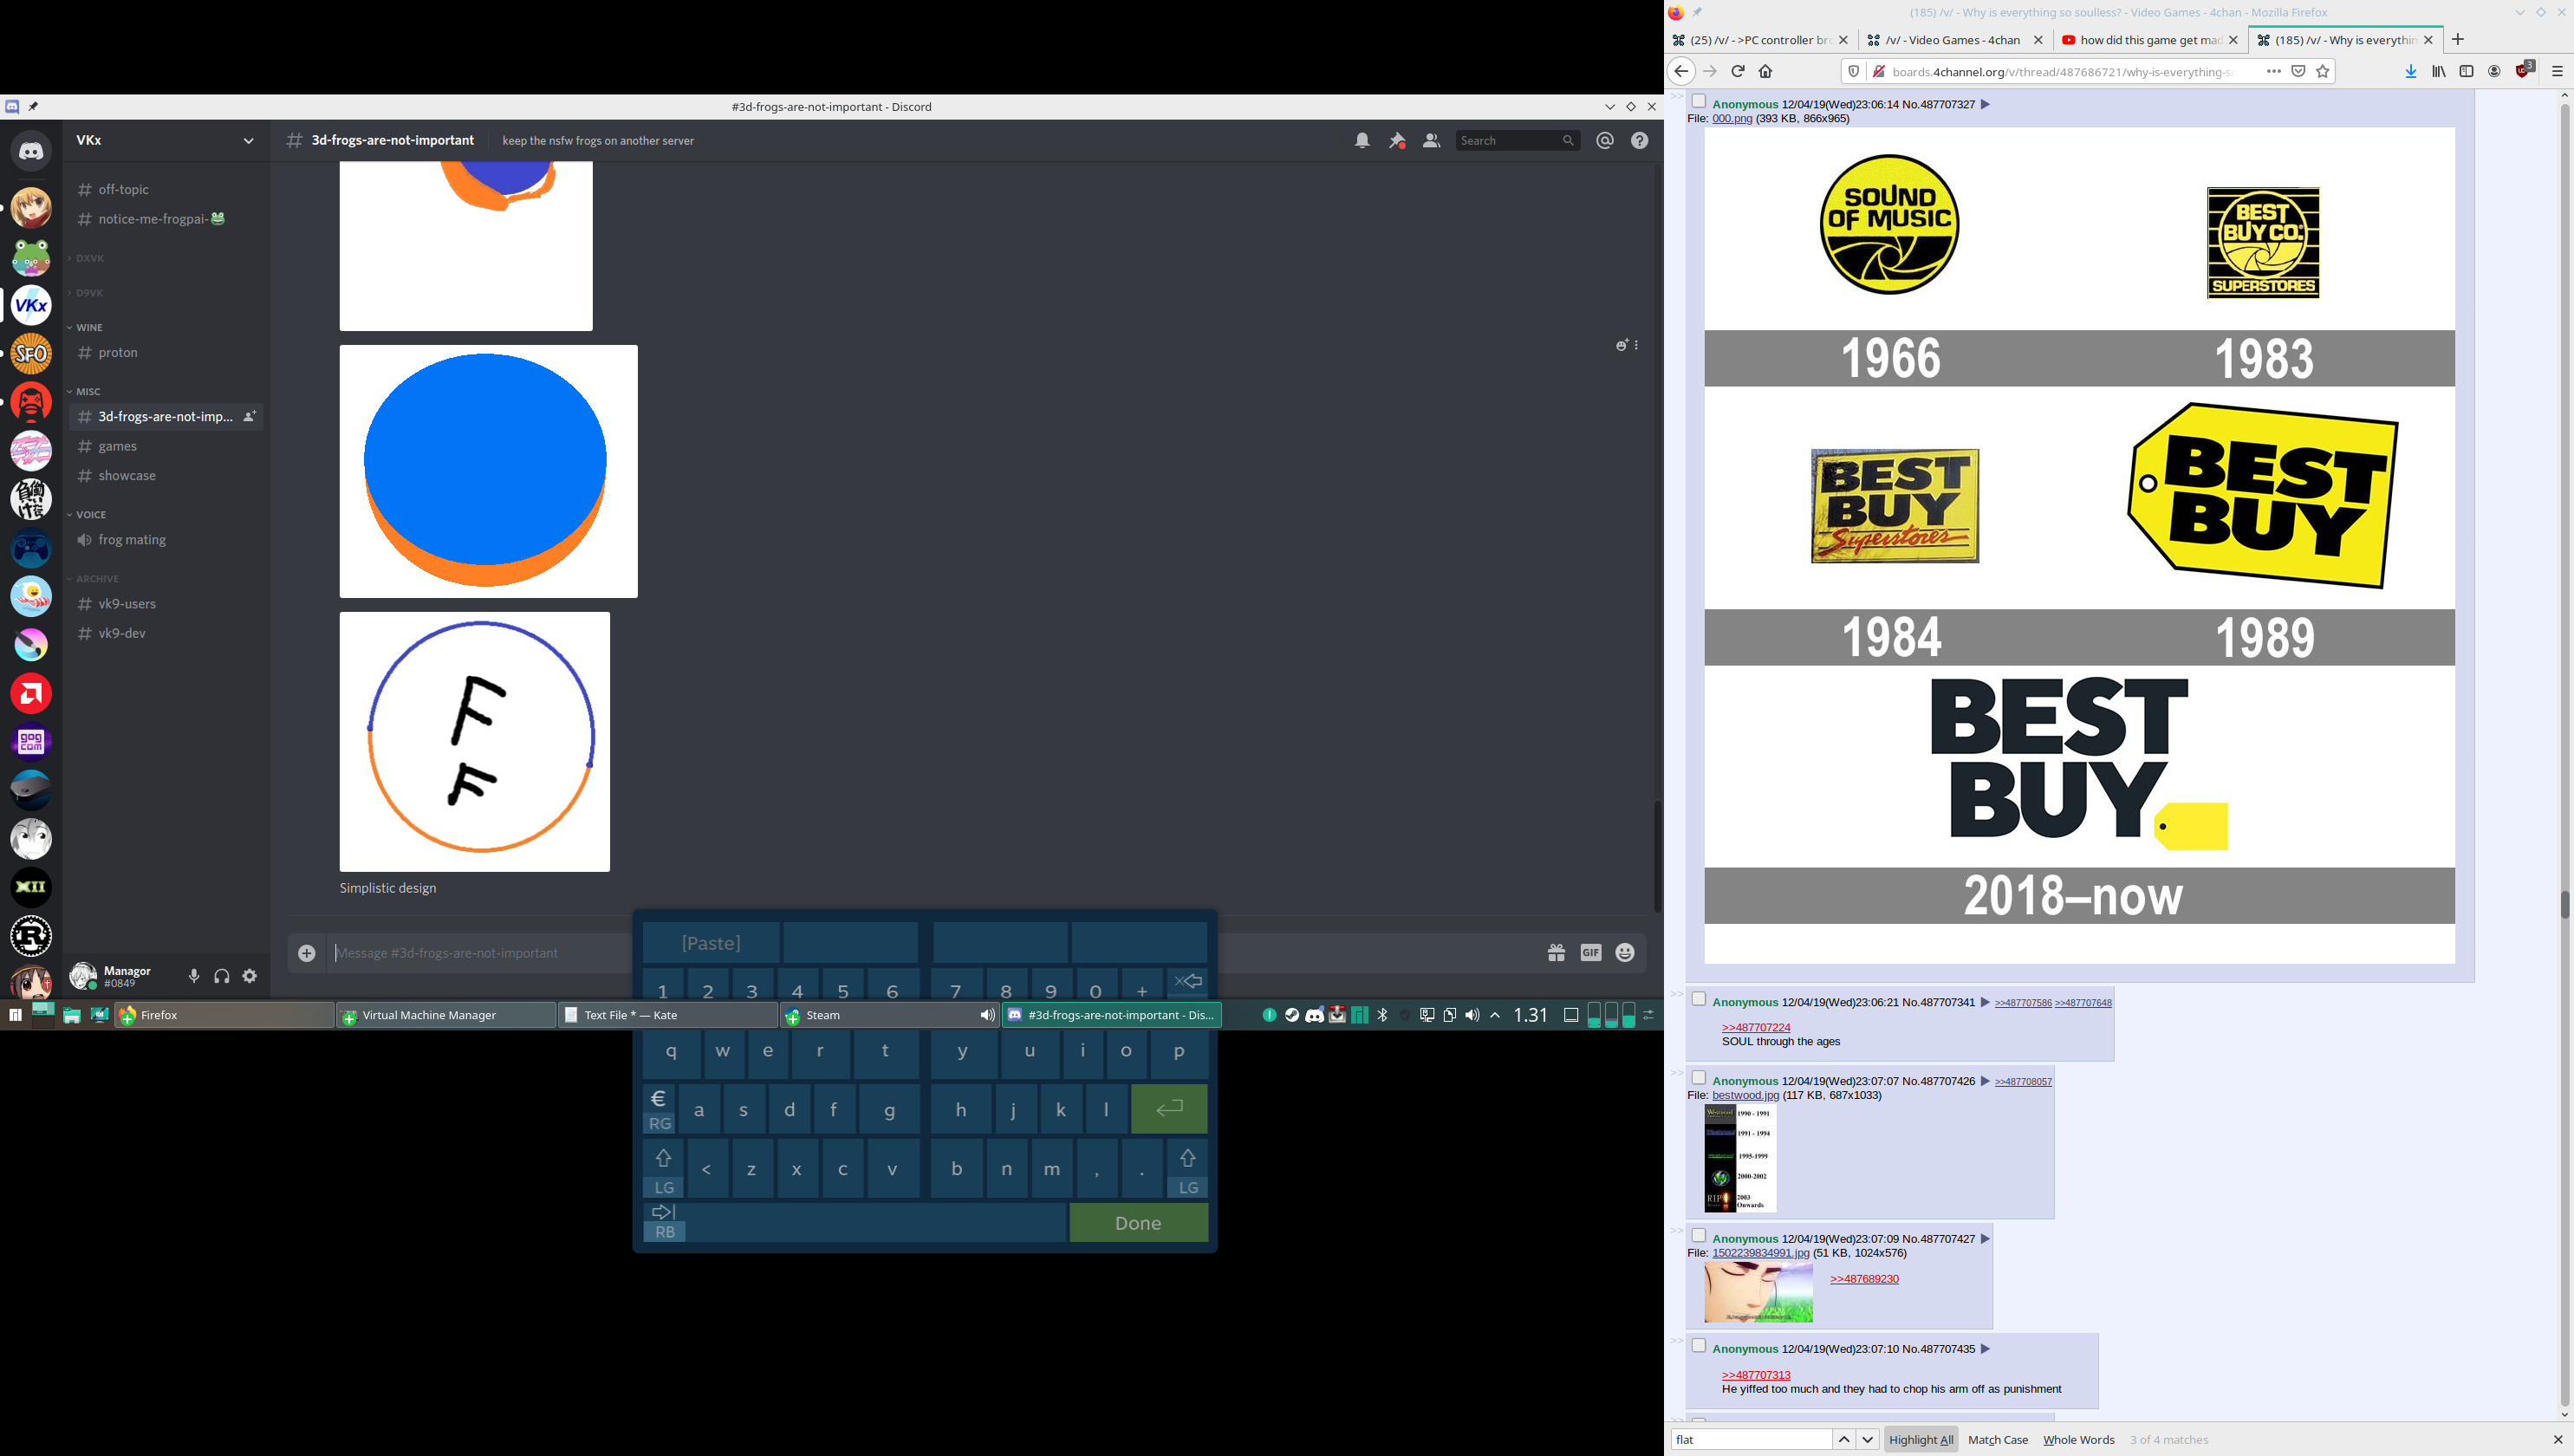Click backspace key on on-screen keyboard
Viewport: 2574px width, 1456px height.
pyautogui.click(x=1188, y=982)
